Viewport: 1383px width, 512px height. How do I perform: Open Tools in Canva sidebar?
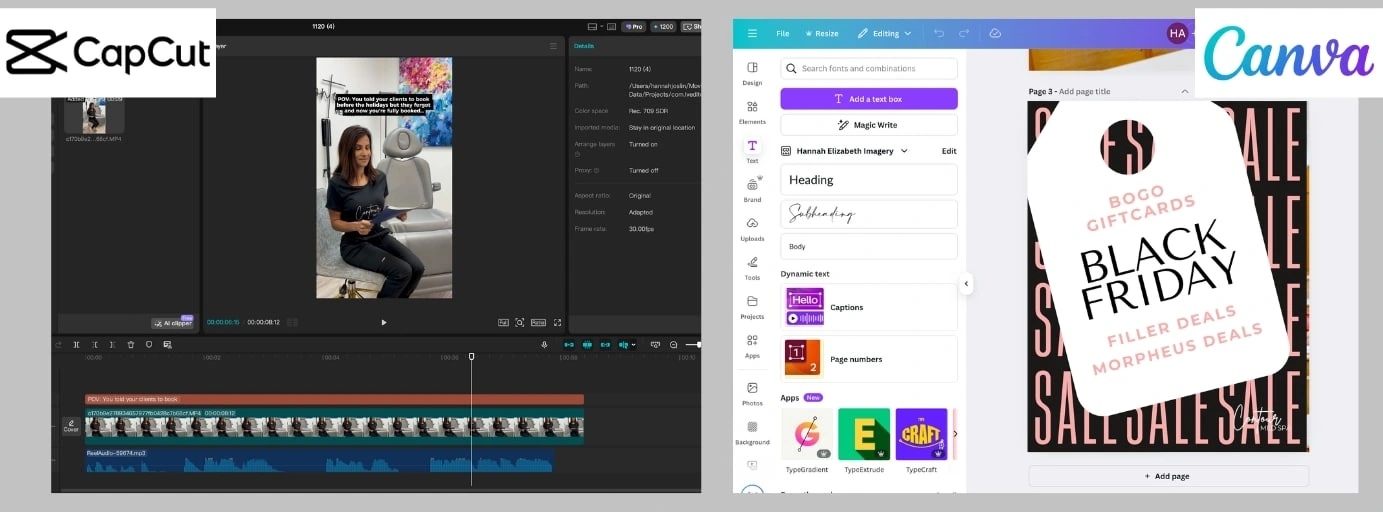(x=752, y=267)
